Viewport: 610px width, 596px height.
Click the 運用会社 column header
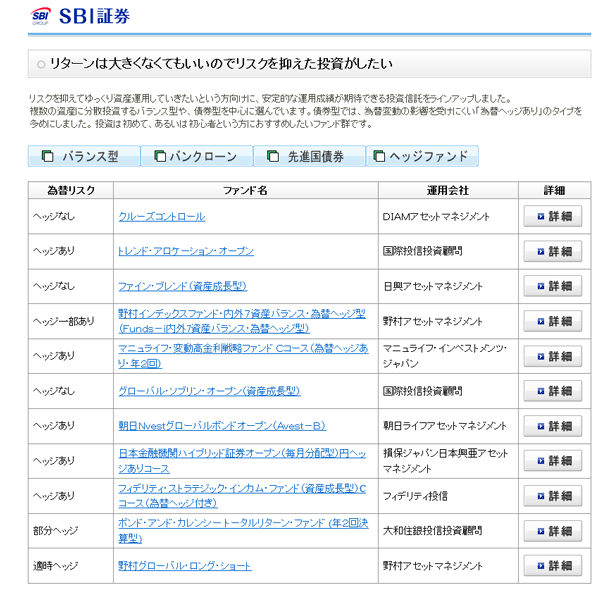coord(448,190)
